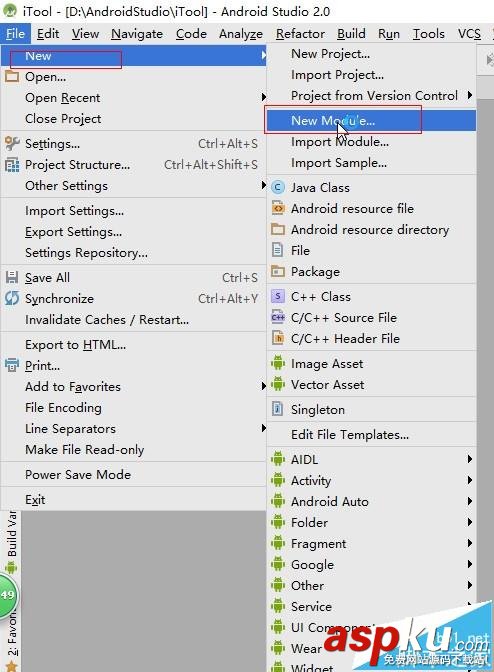Screen dimensions: 494x672
Task: Select the Android resource file icon
Action: 278,208
